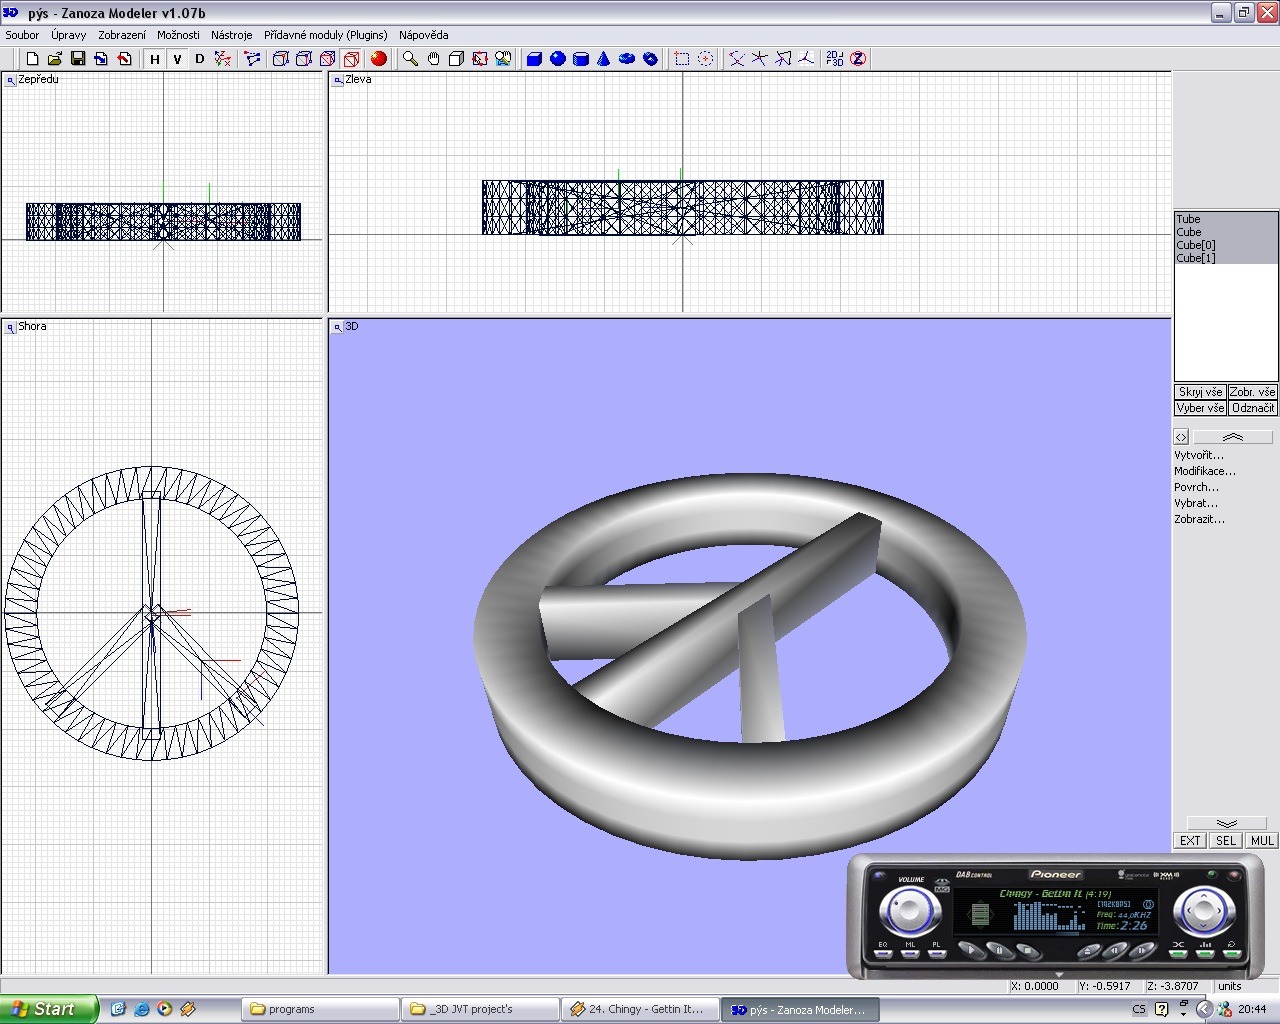1280x1024 pixels.
Task: Click the red render sphere icon
Action: [x=378, y=59]
